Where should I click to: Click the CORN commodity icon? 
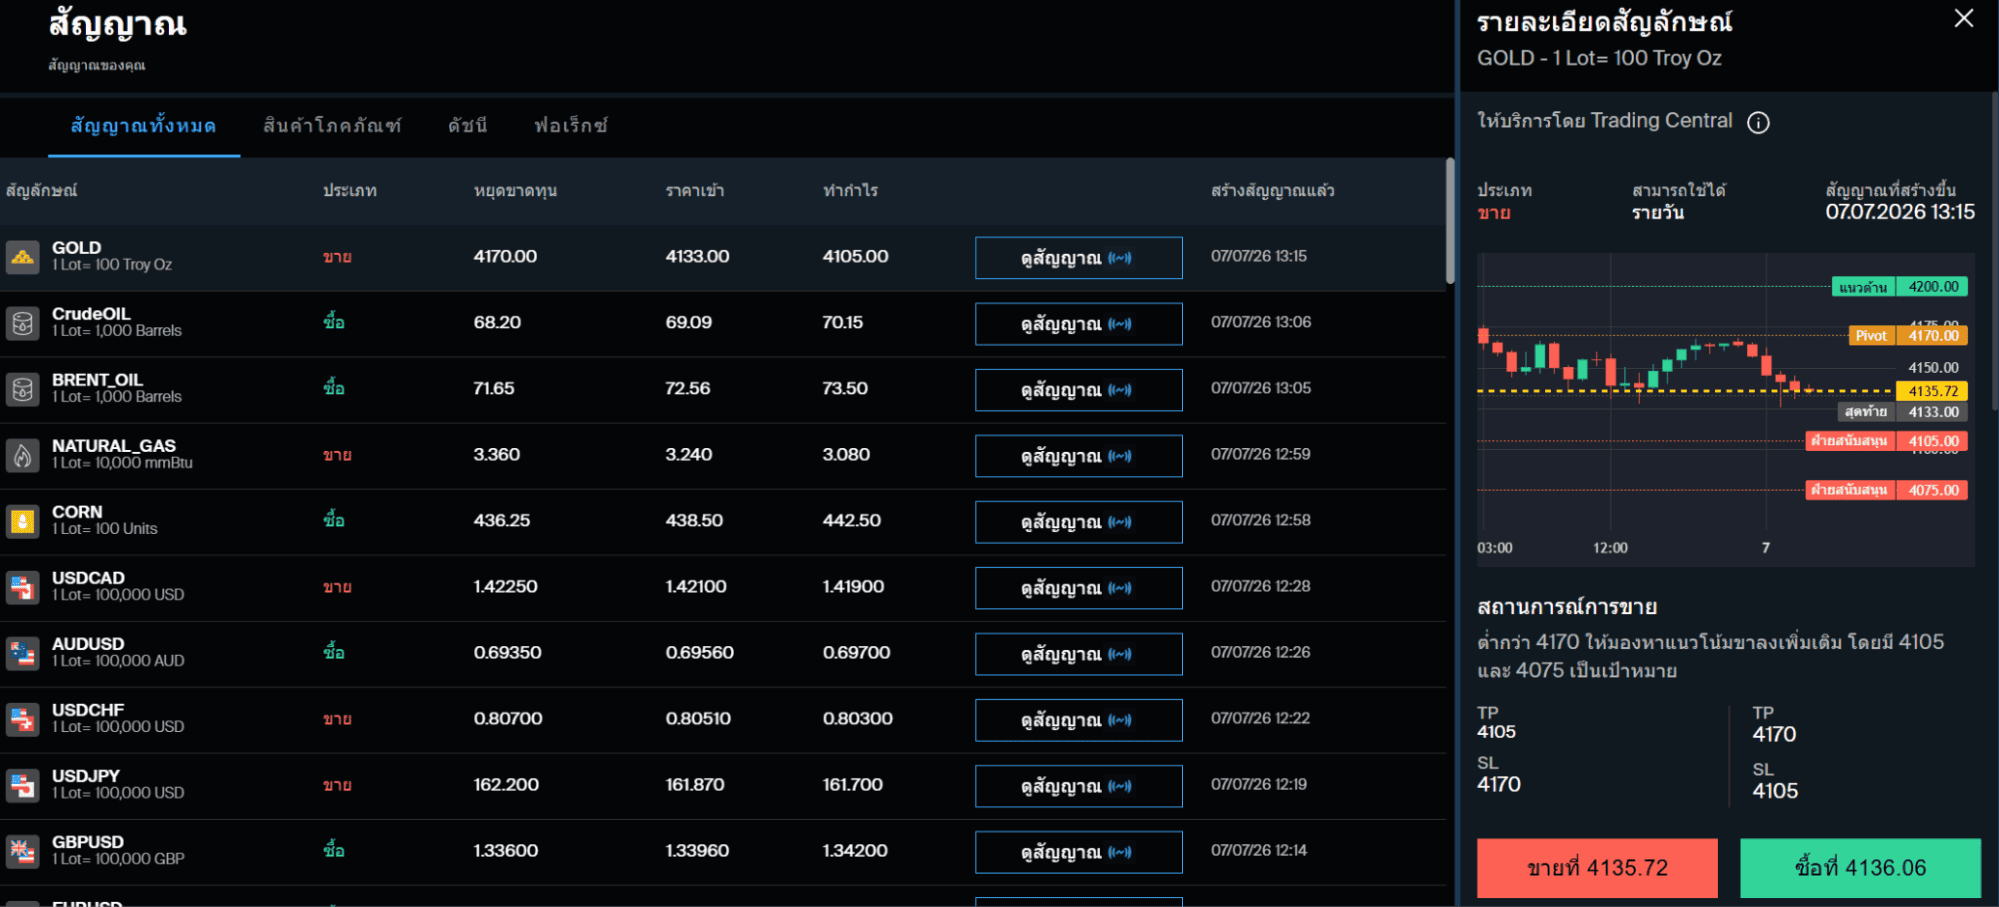click(22, 521)
